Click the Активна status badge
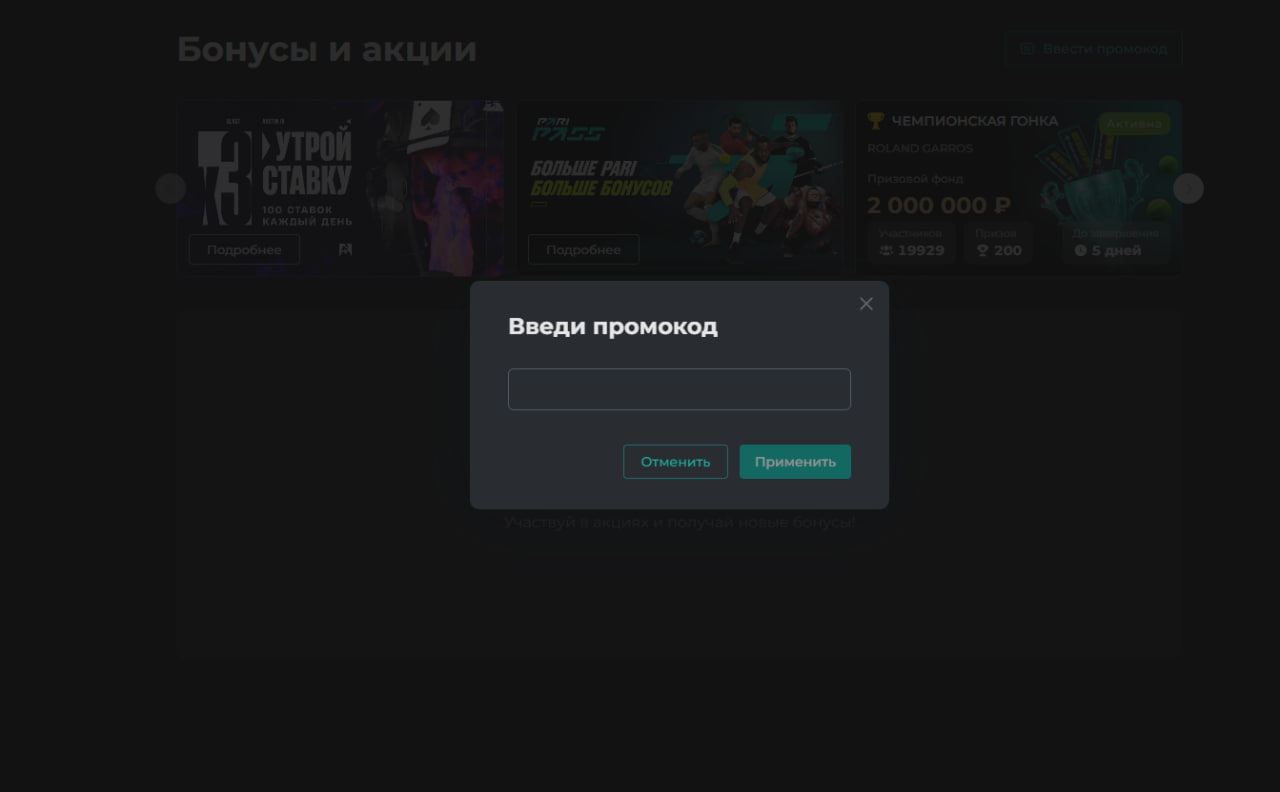Screen dimensions: 1280x792 (x=1136, y=122)
